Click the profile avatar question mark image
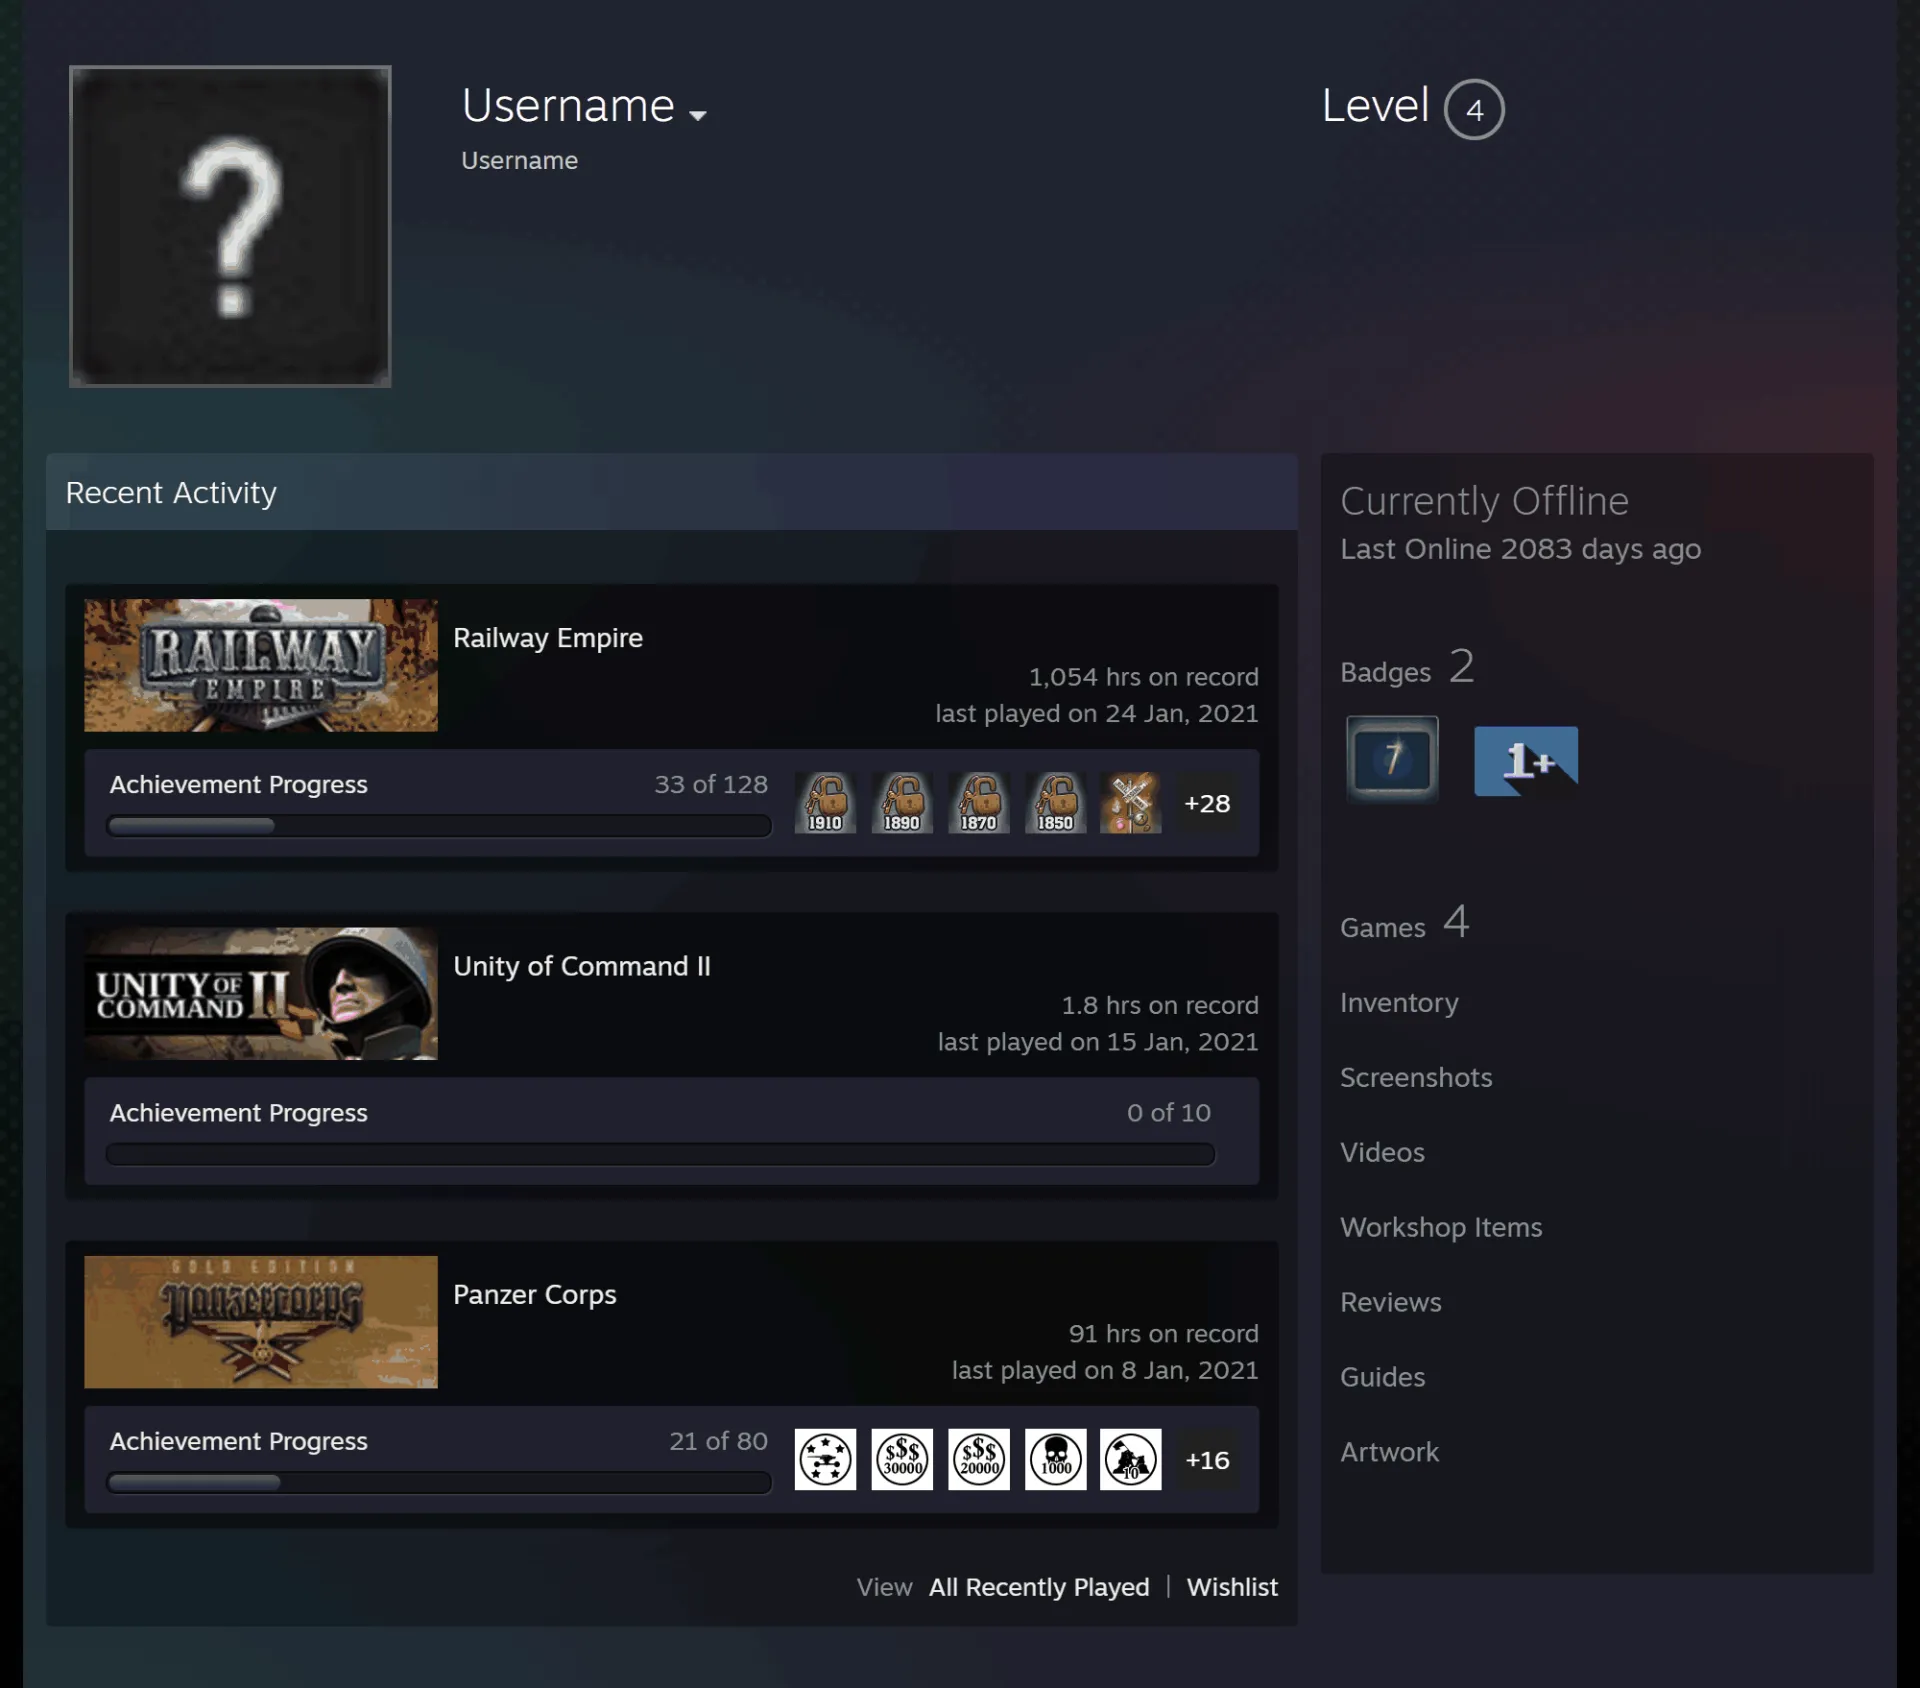This screenshot has width=1920, height=1688. point(230,226)
